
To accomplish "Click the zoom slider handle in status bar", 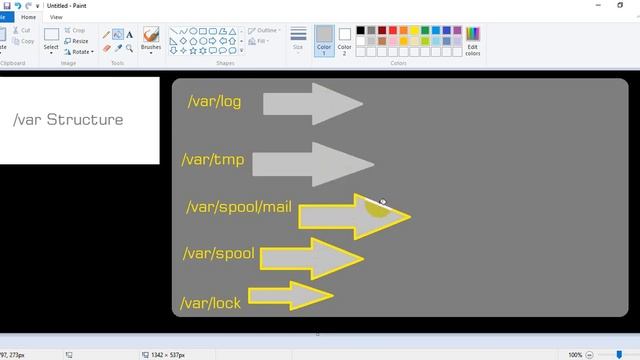I will [619, 354].
